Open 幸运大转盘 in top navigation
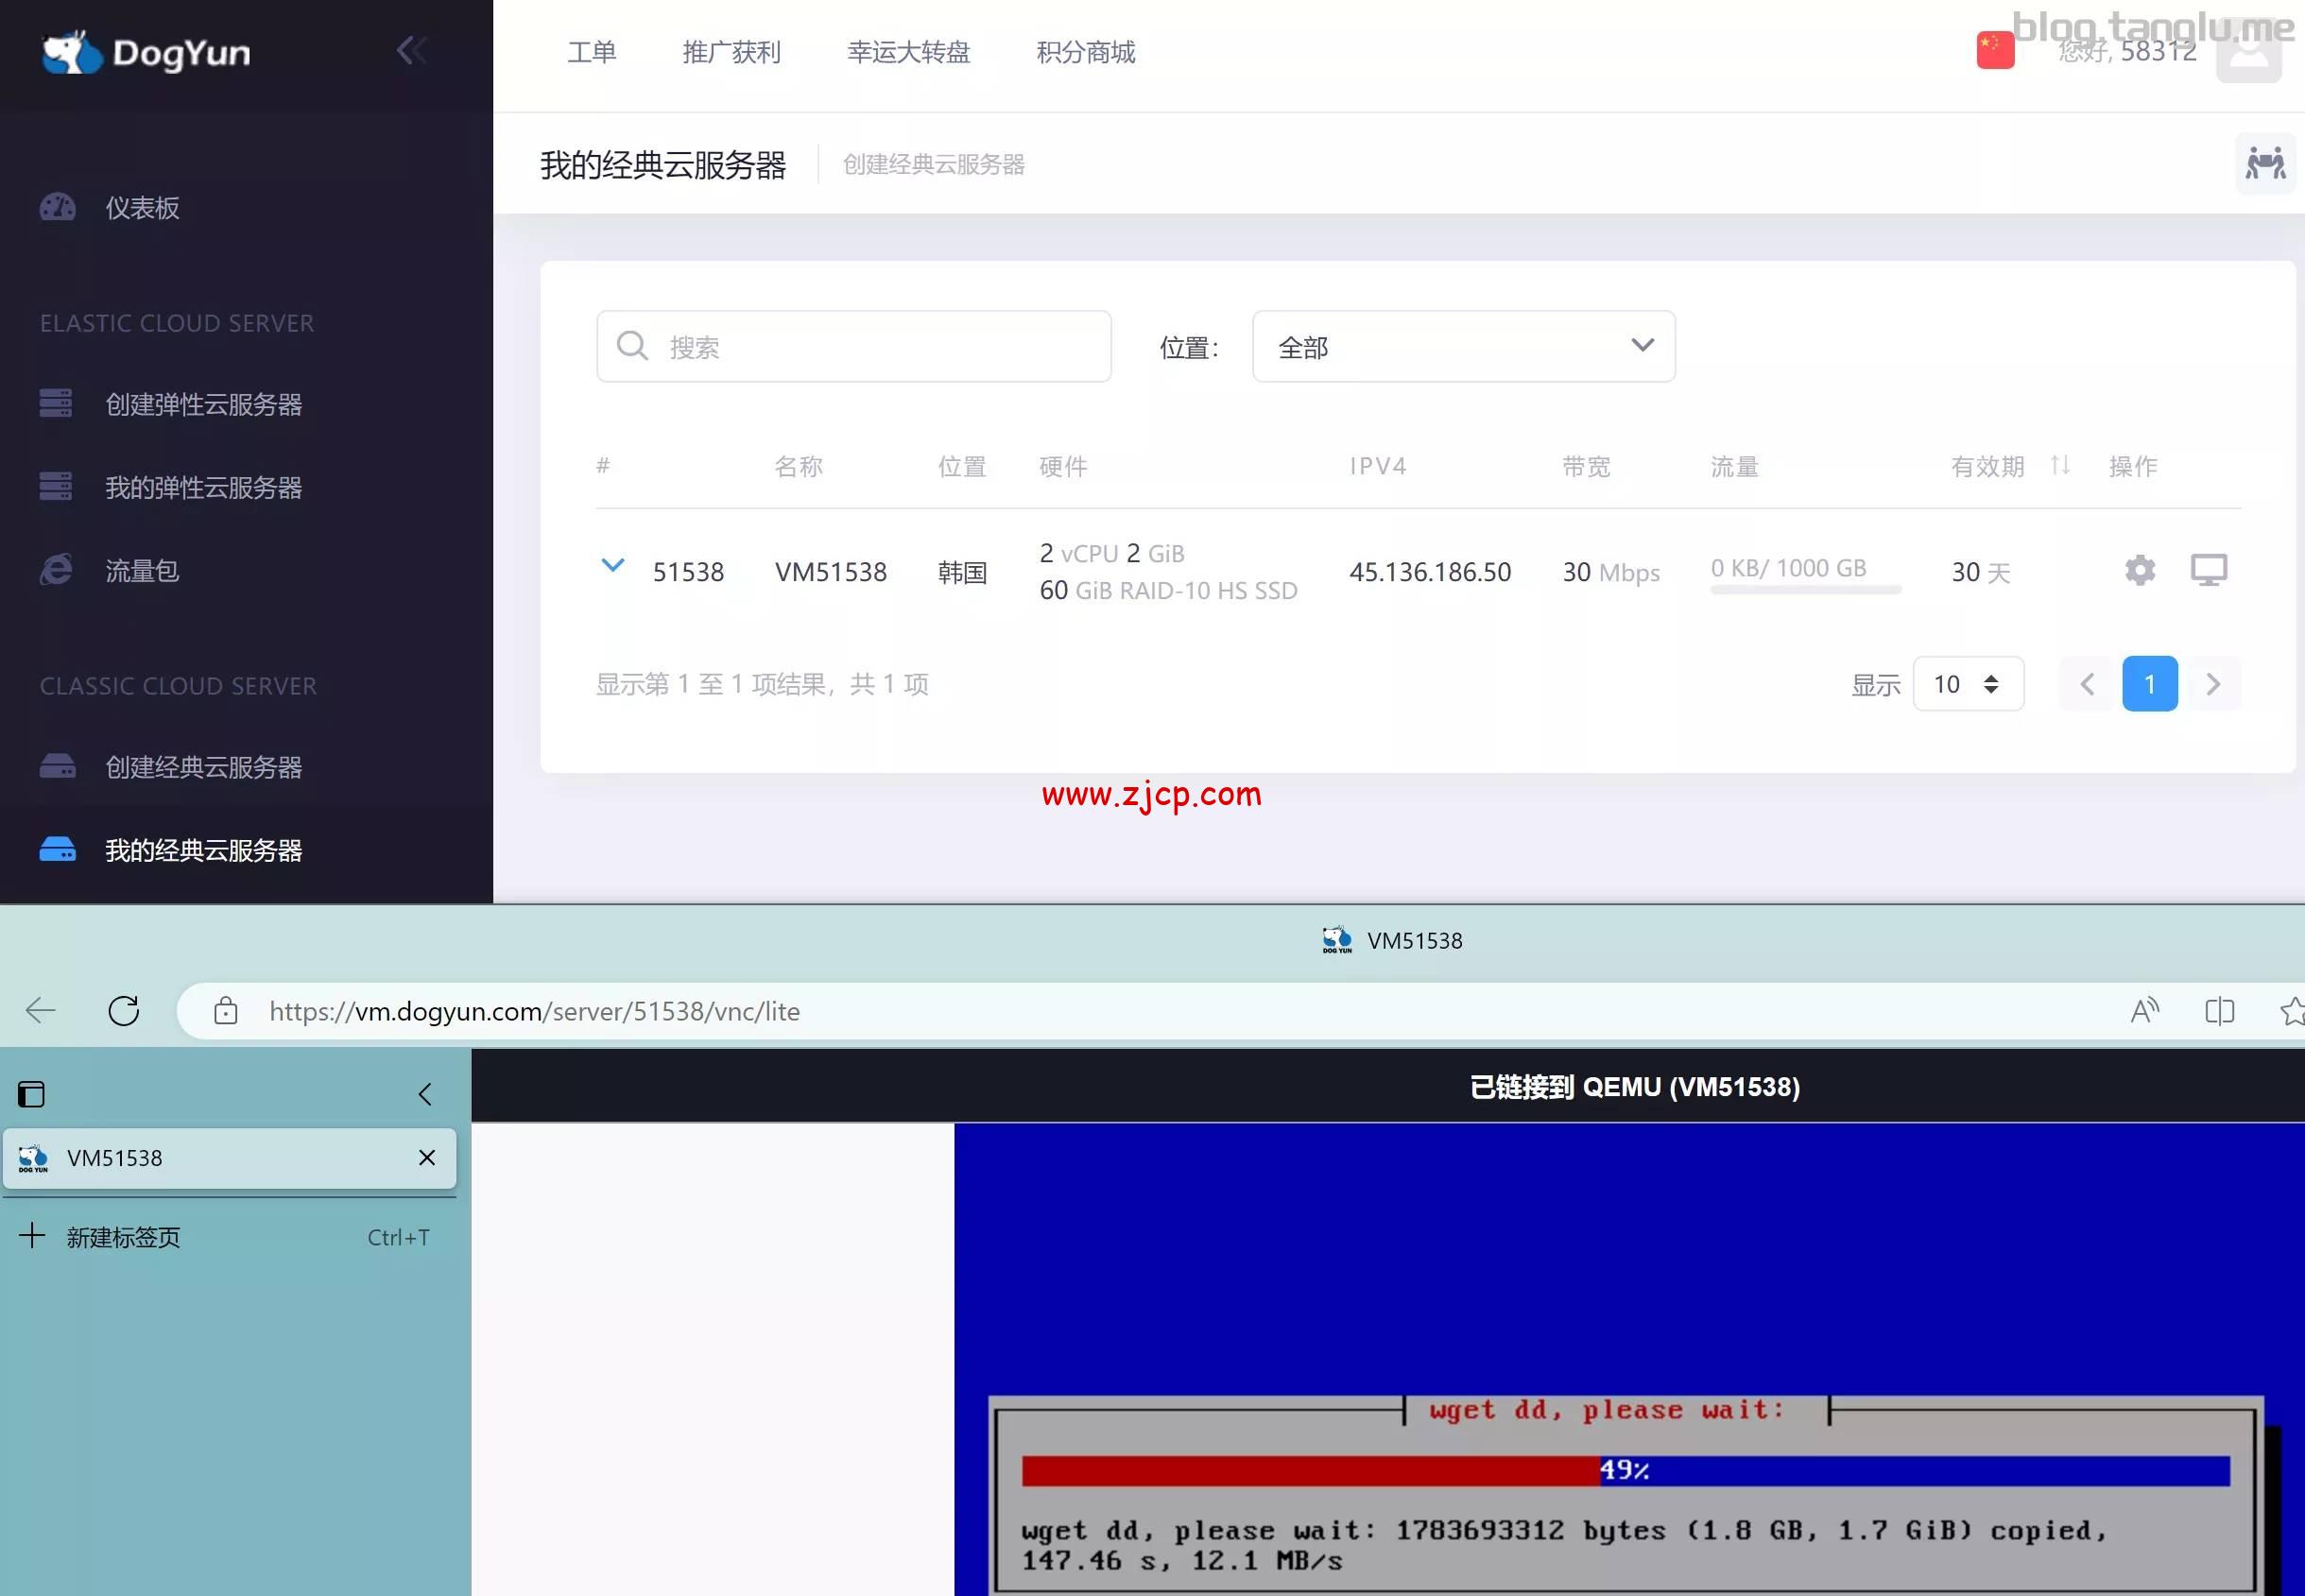 [x=909, y=52]
